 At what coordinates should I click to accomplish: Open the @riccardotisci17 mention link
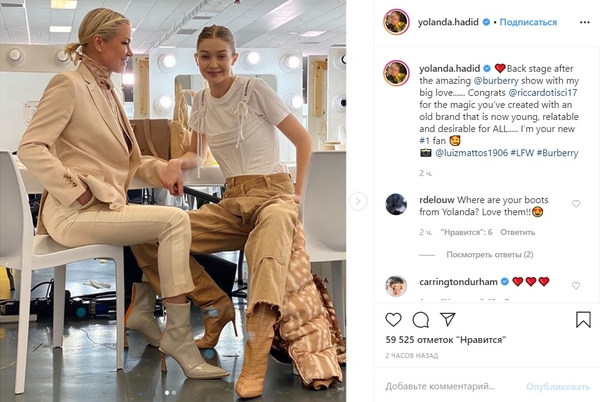[x=543, y=93]
